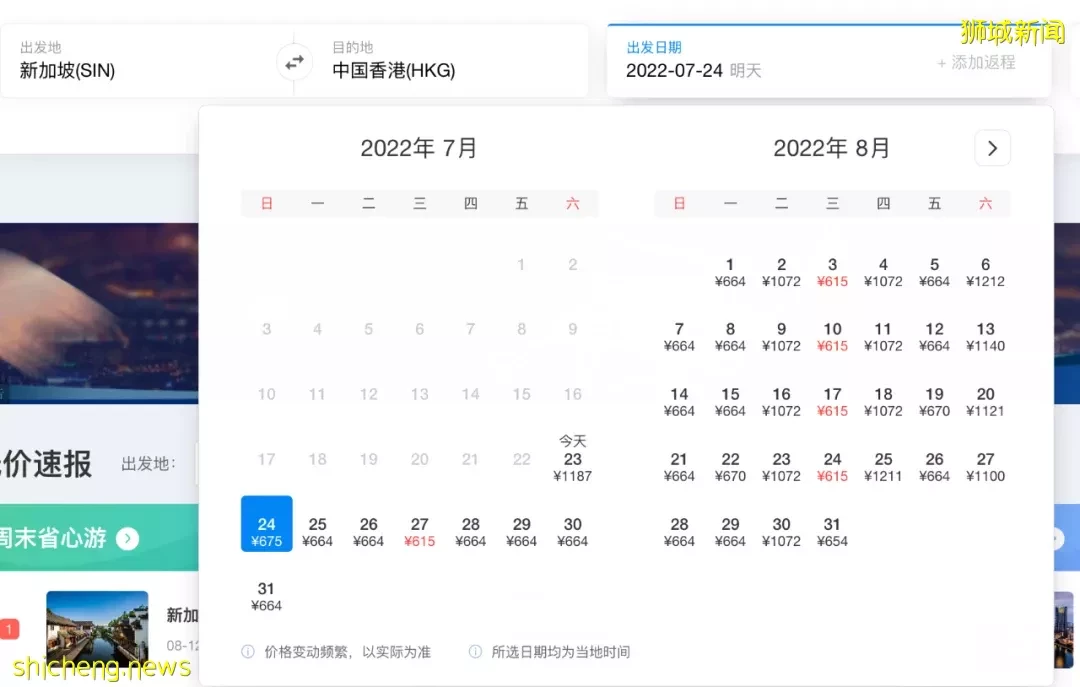Viewport: 1080px width, 687px height.
Task: Select August 14 priced ¥664
Action: [679, 402]
